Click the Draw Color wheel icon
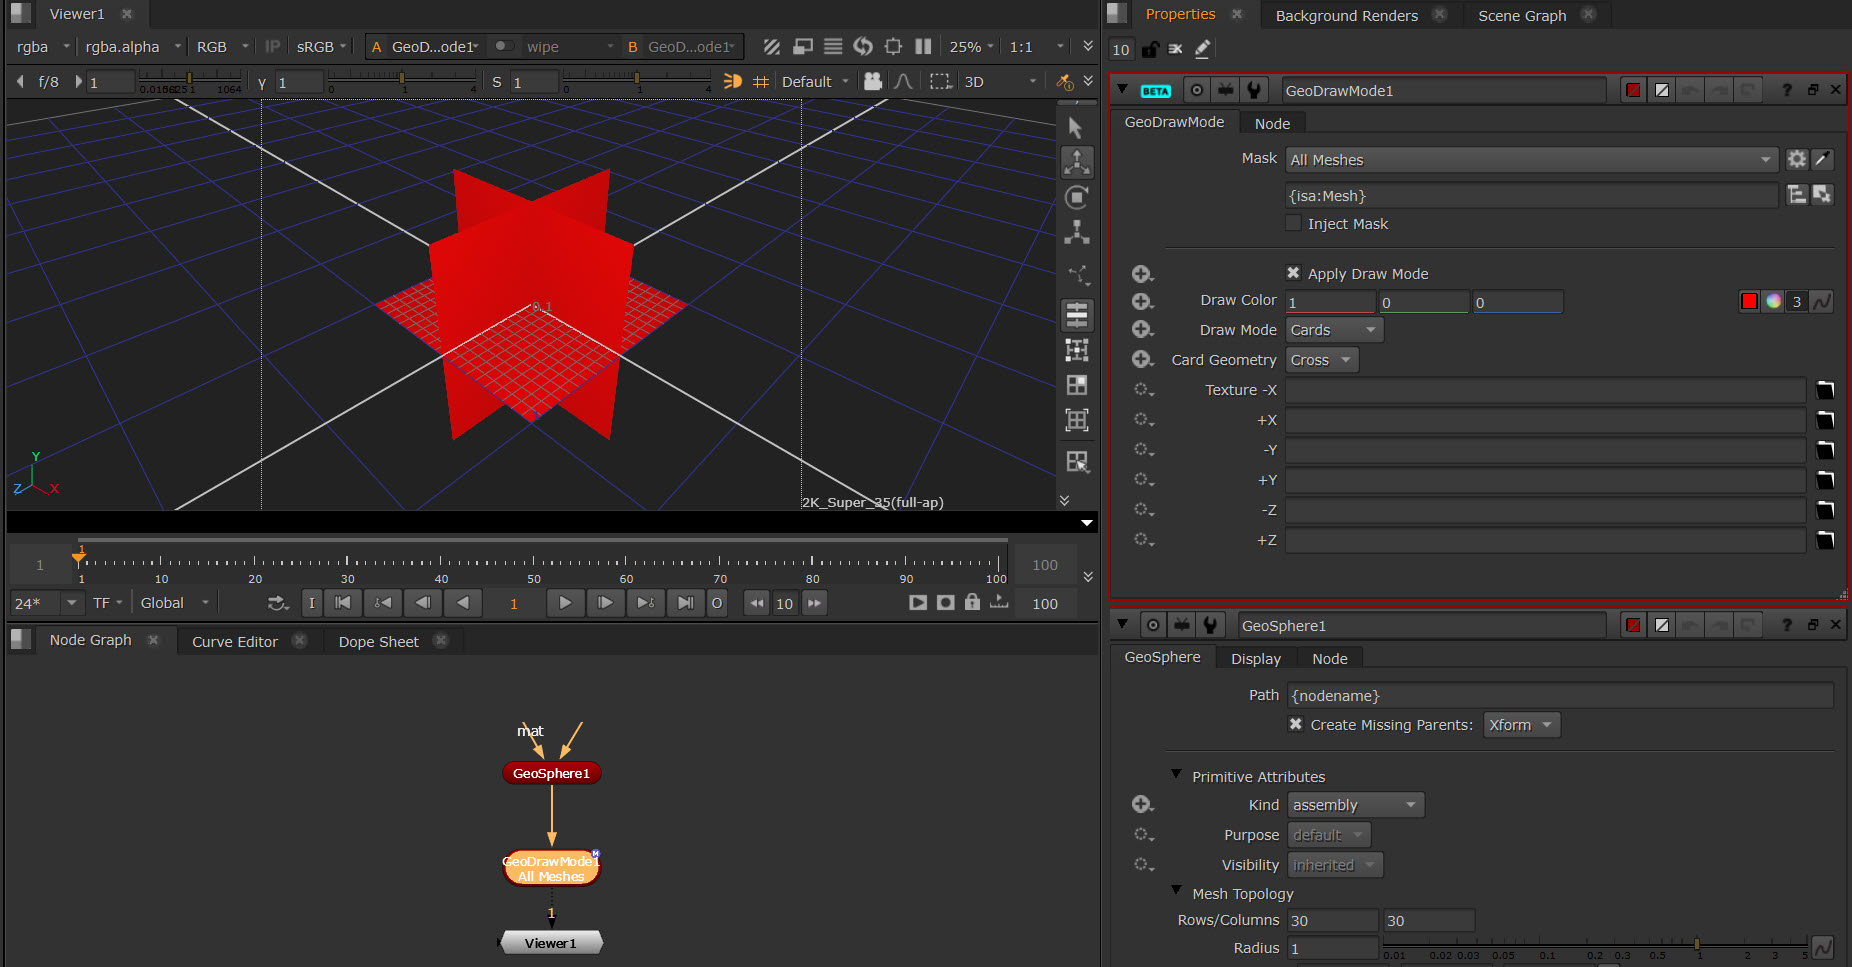The image size is (1852, 967). click(1773, 302)
